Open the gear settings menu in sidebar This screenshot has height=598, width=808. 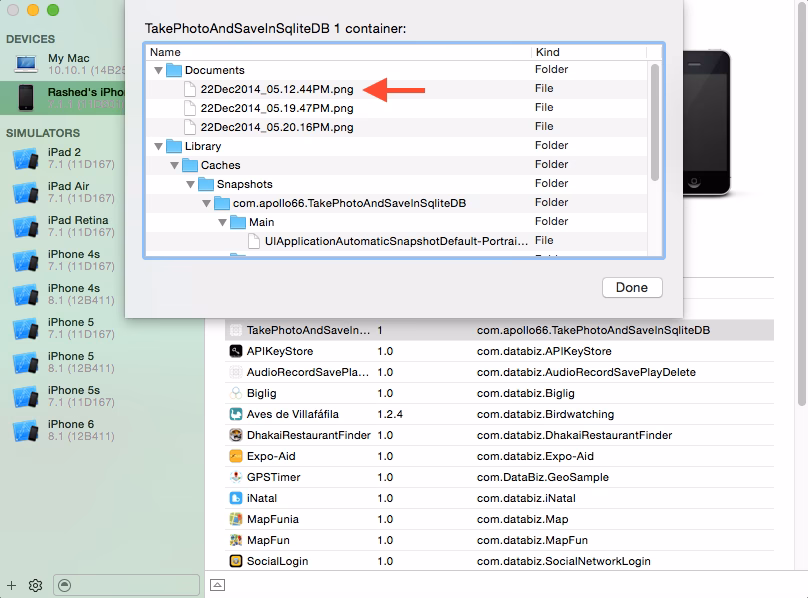coord(35,585)
